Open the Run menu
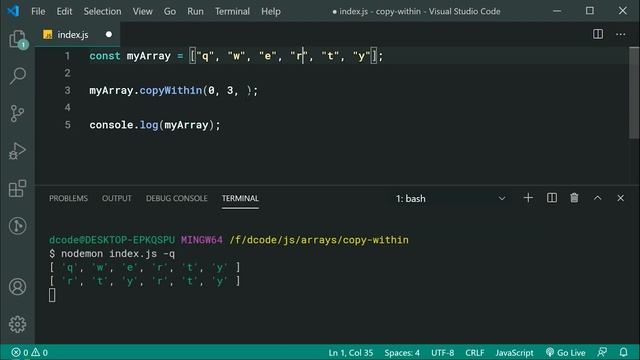The image size is (640, 360). click(195, 11)
